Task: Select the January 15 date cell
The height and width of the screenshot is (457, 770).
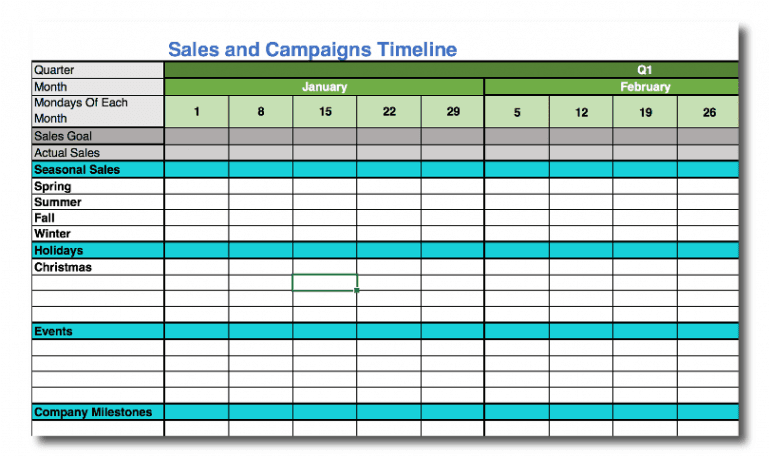Action: tap(325, 112)
